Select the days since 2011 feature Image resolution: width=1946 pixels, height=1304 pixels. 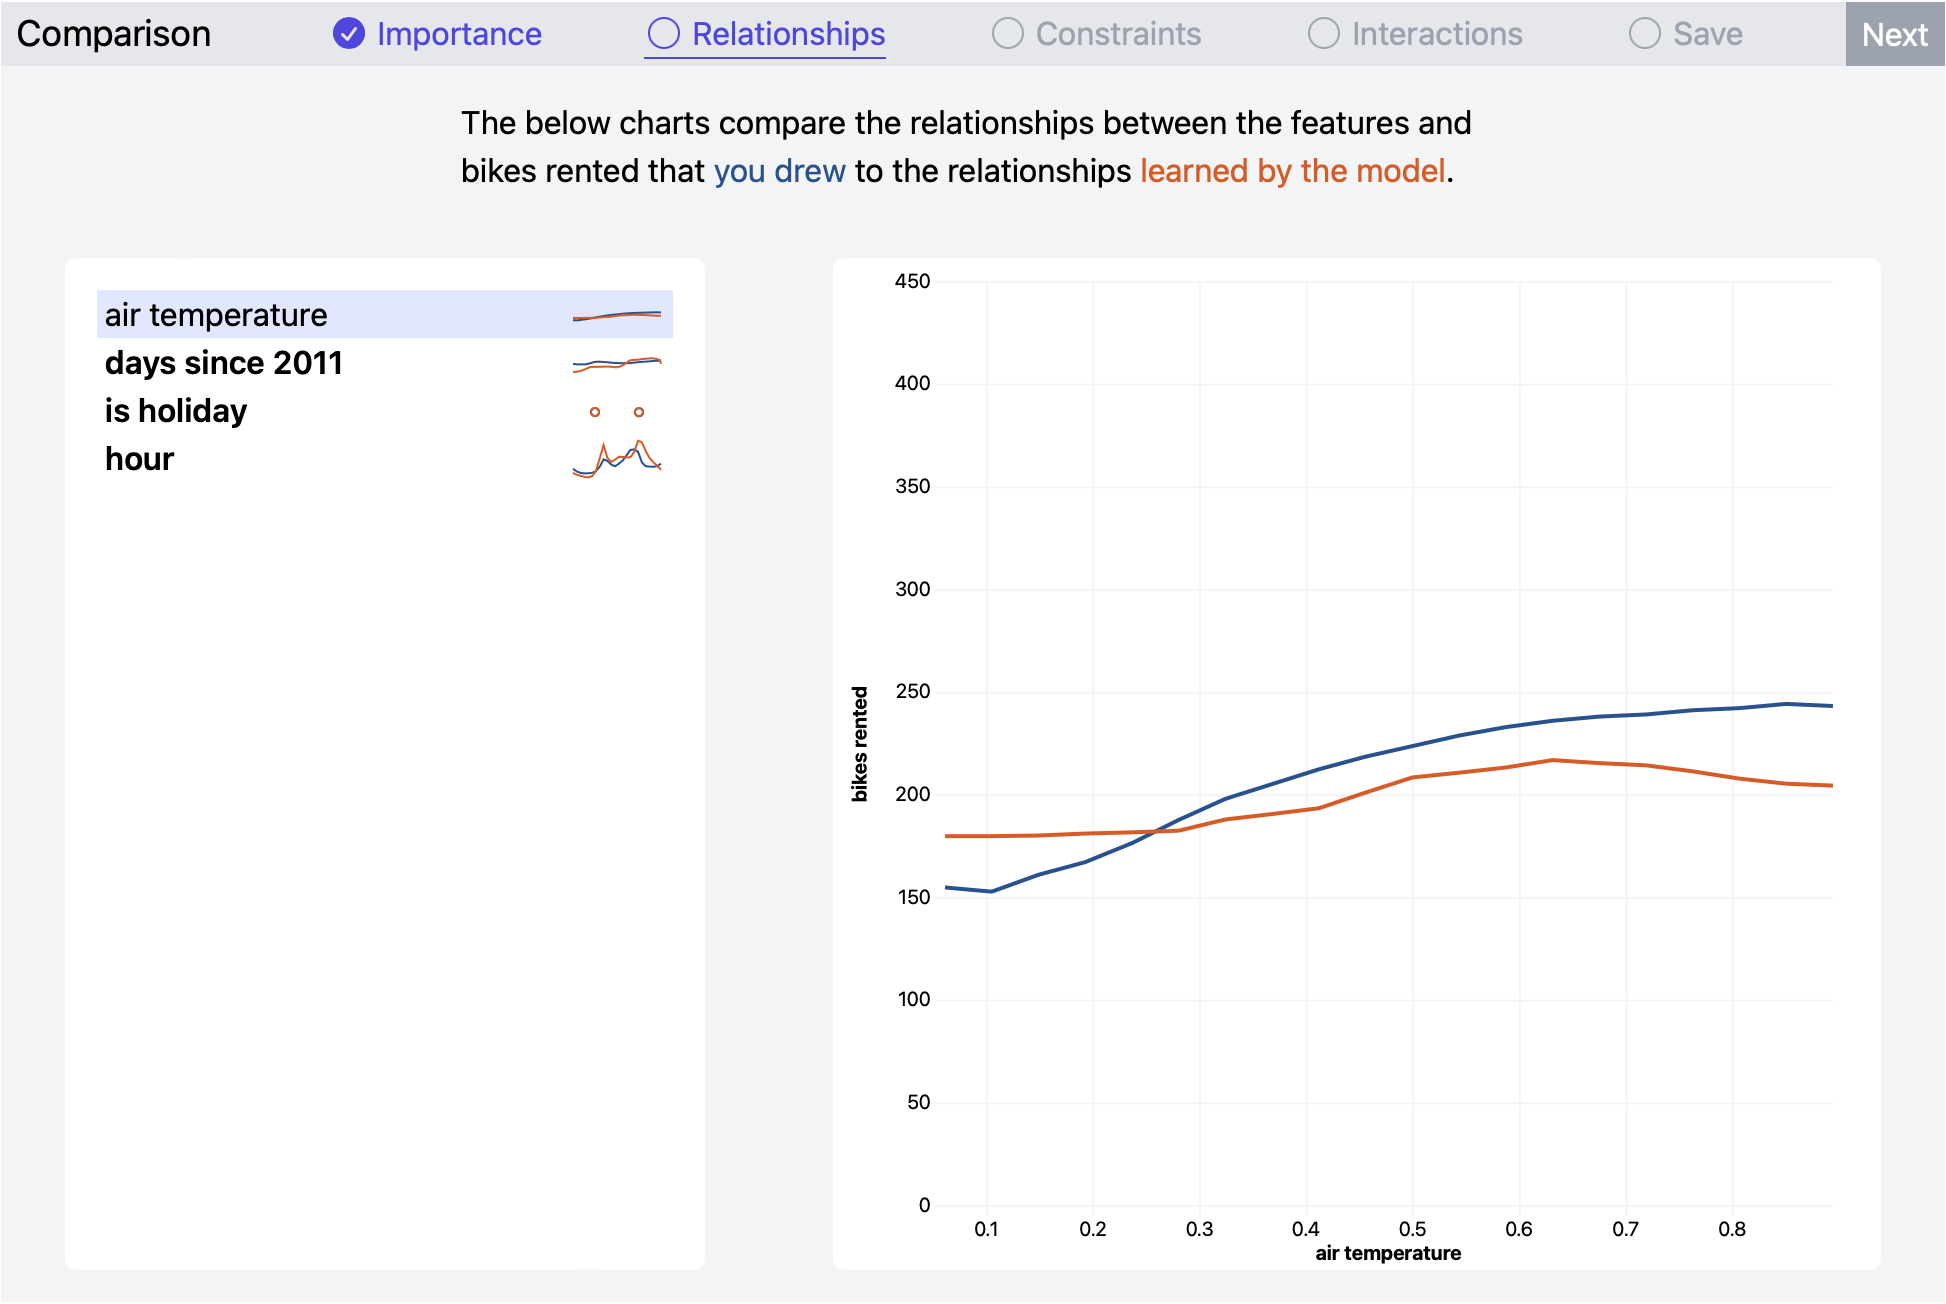point(223,363)
